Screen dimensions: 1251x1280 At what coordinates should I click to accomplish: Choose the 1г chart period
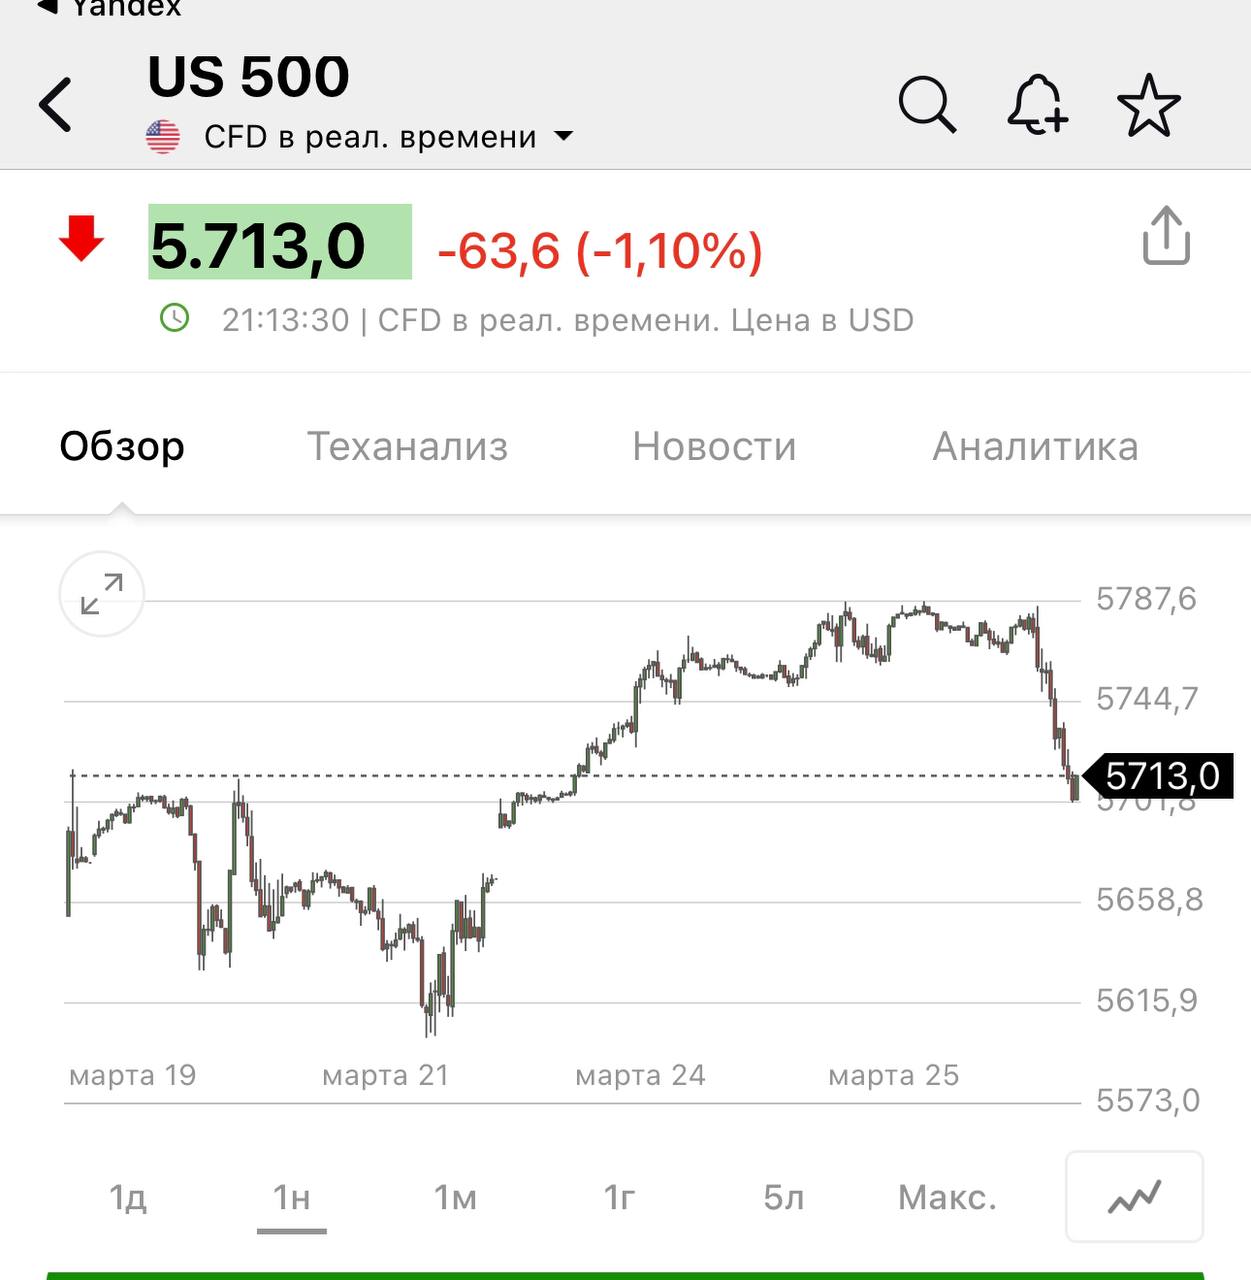(x=619, y=1197)
